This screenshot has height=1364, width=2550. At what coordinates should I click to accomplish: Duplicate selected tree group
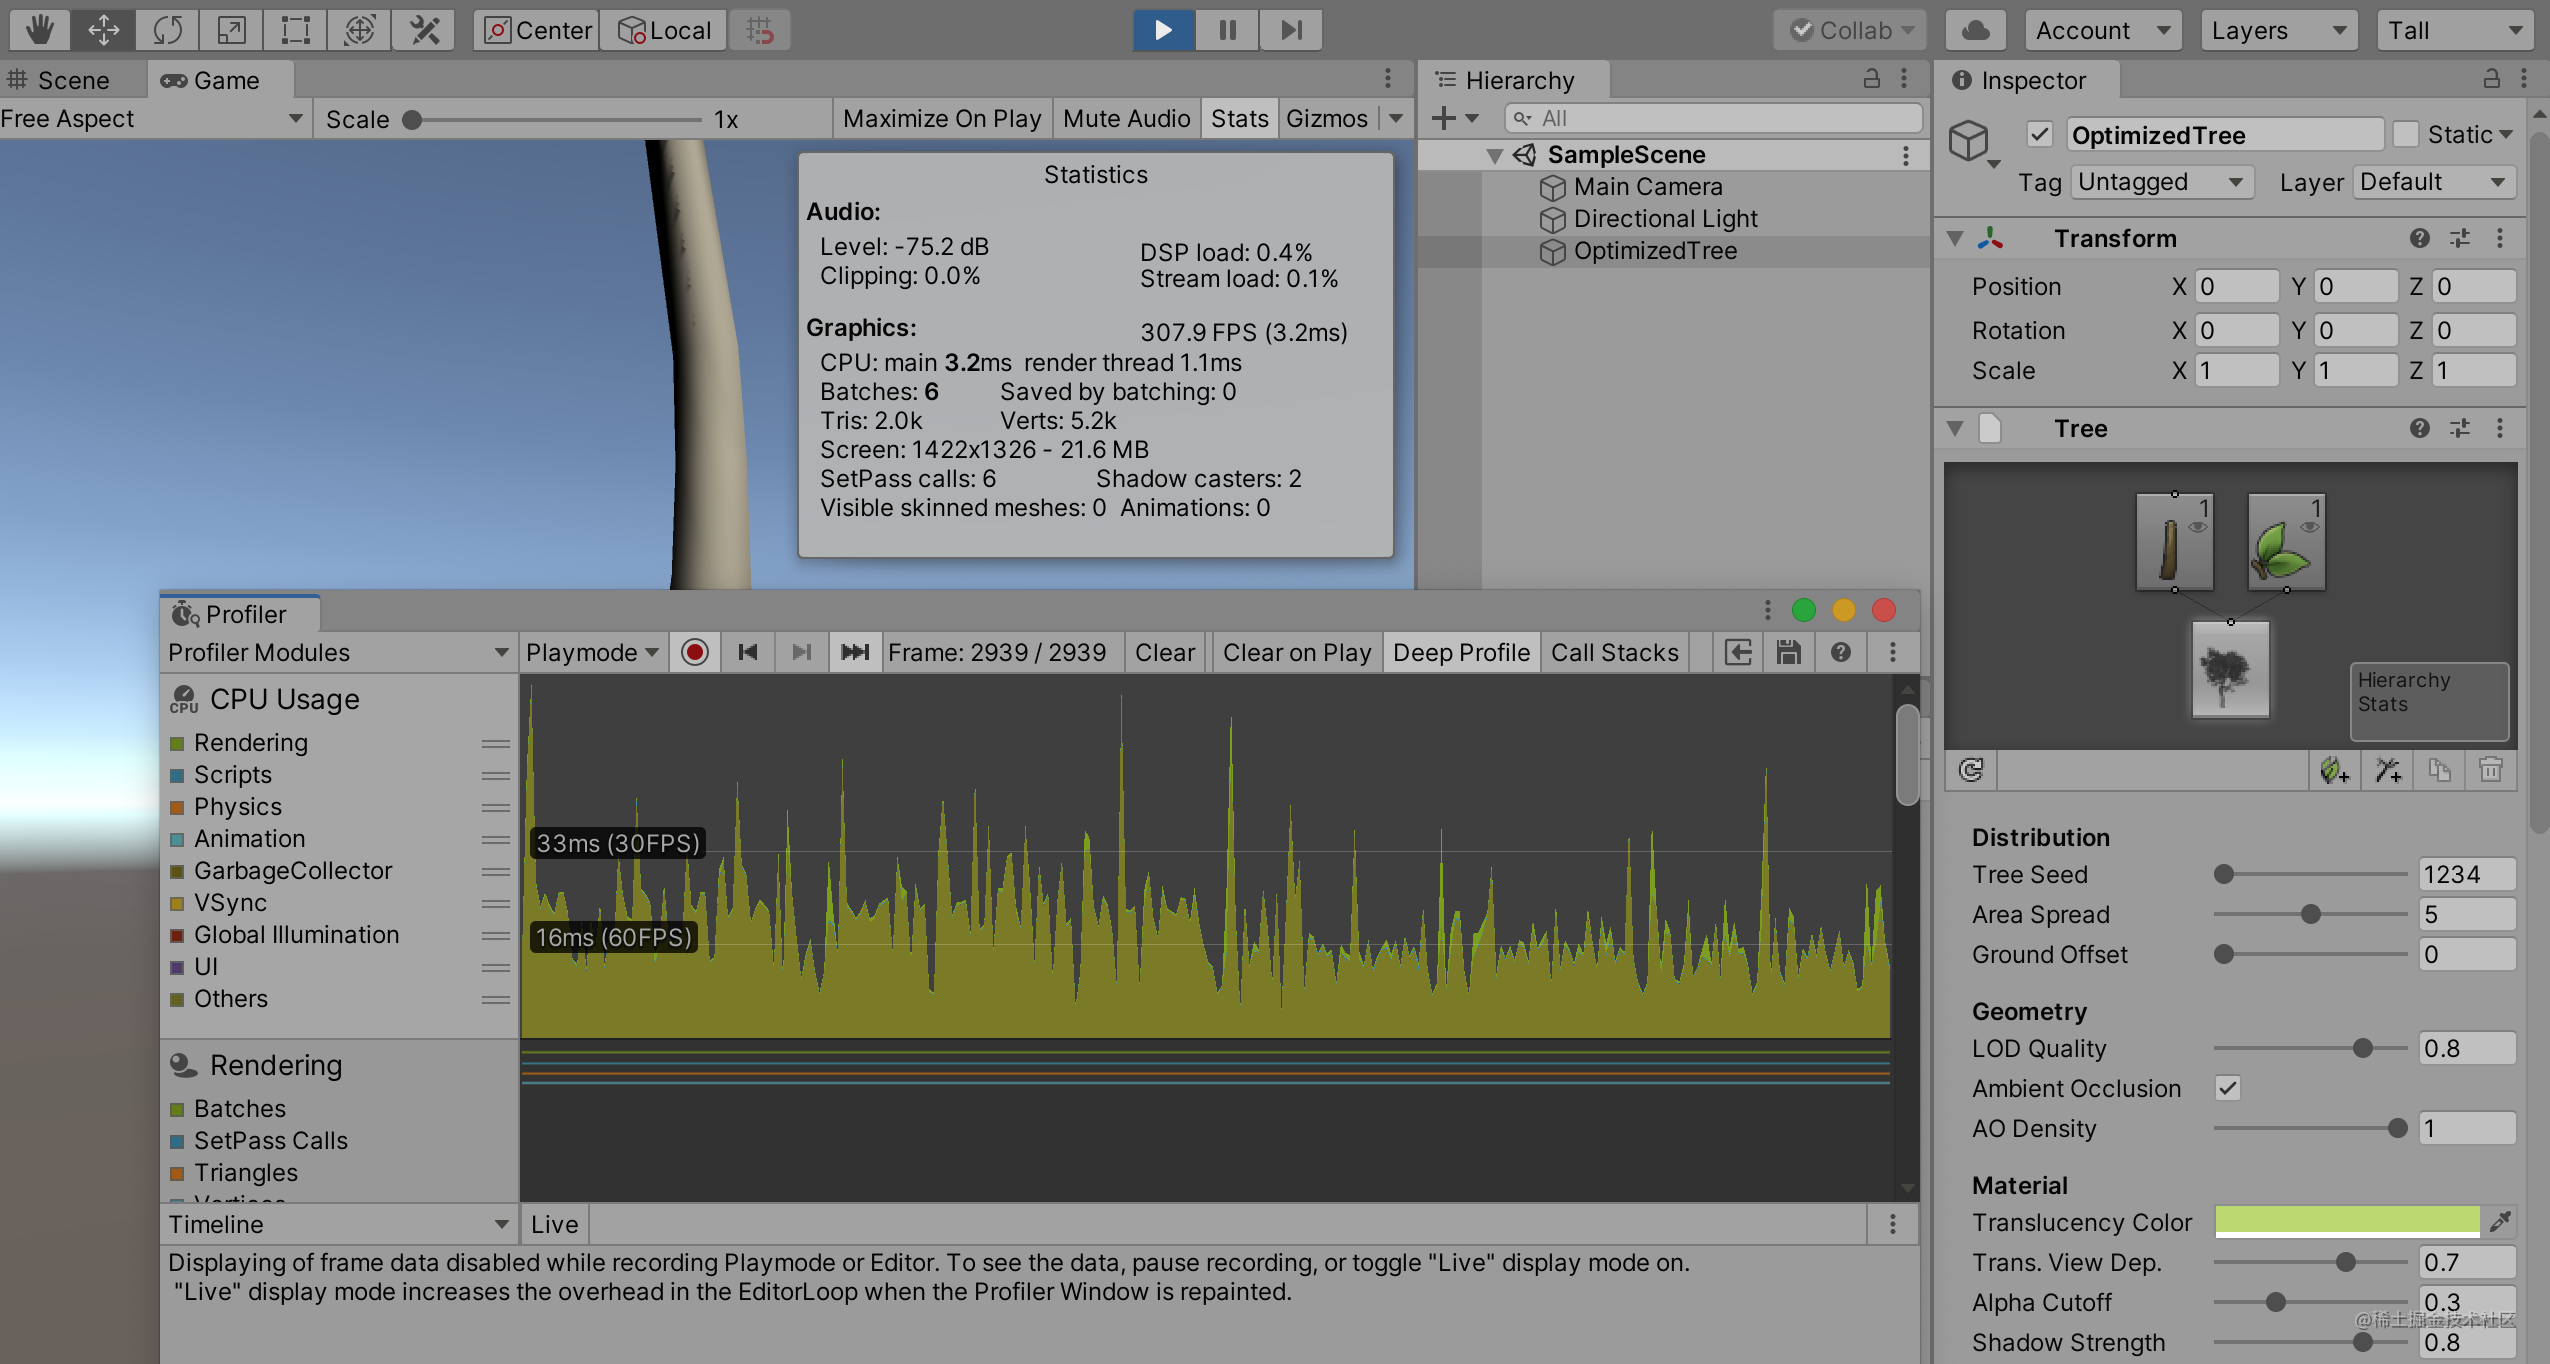point(2439,770)
